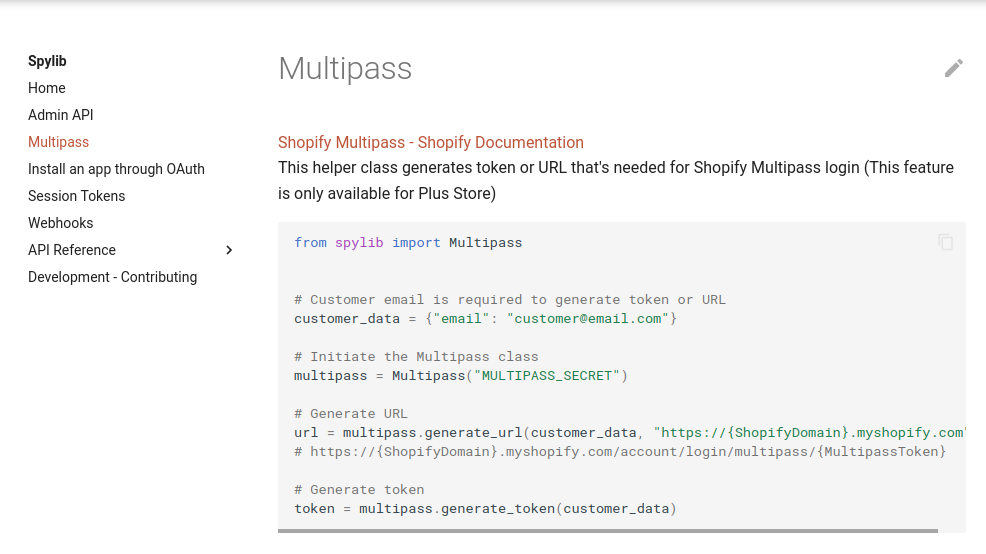
Task: Click the generate_token(customer_data) code line
Action: pyautogui.click(x=485, y=509)
